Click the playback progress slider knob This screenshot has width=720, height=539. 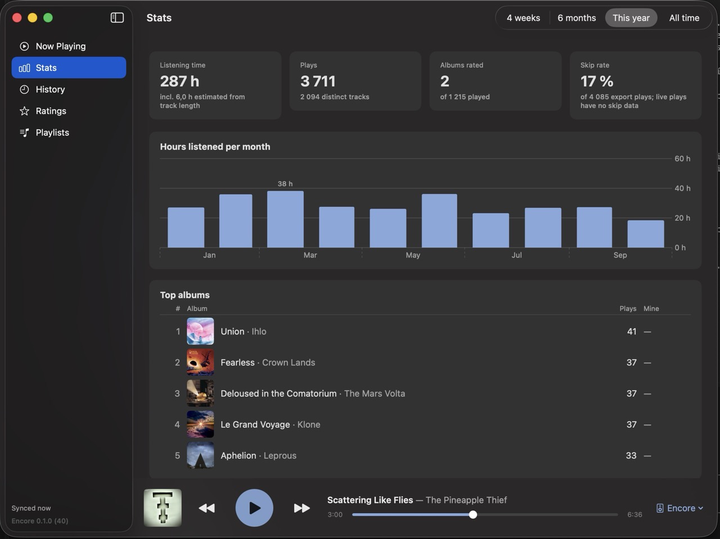coord(473,515)
